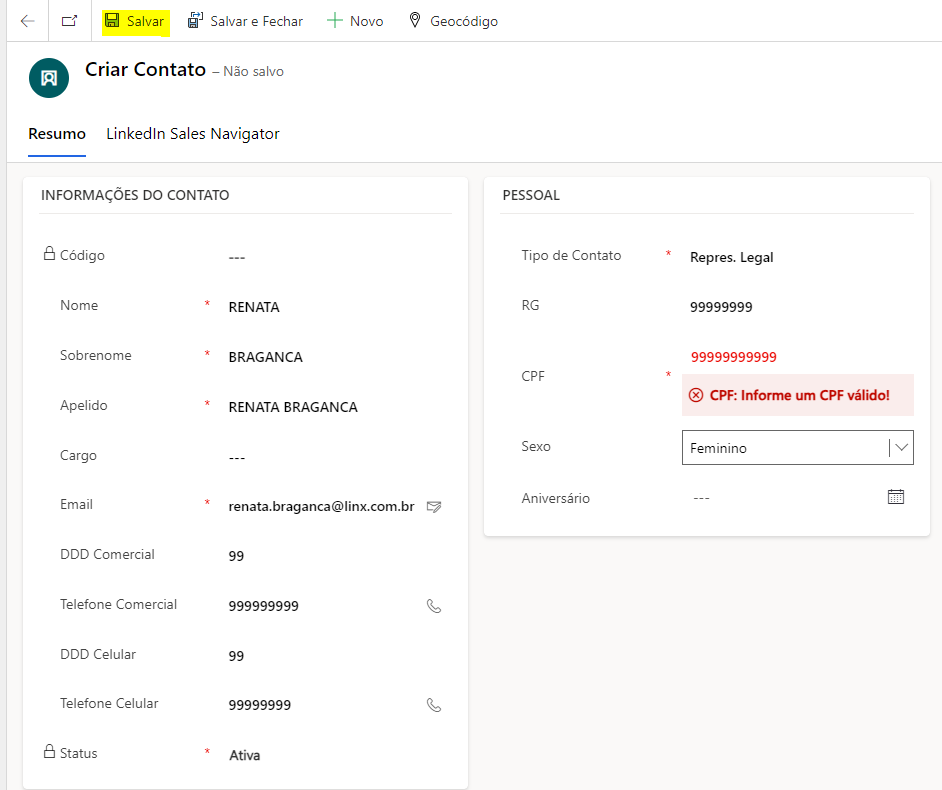Click the Salvar toolbar button
This screenshot has height=790, width=942.
pos(135,21)
